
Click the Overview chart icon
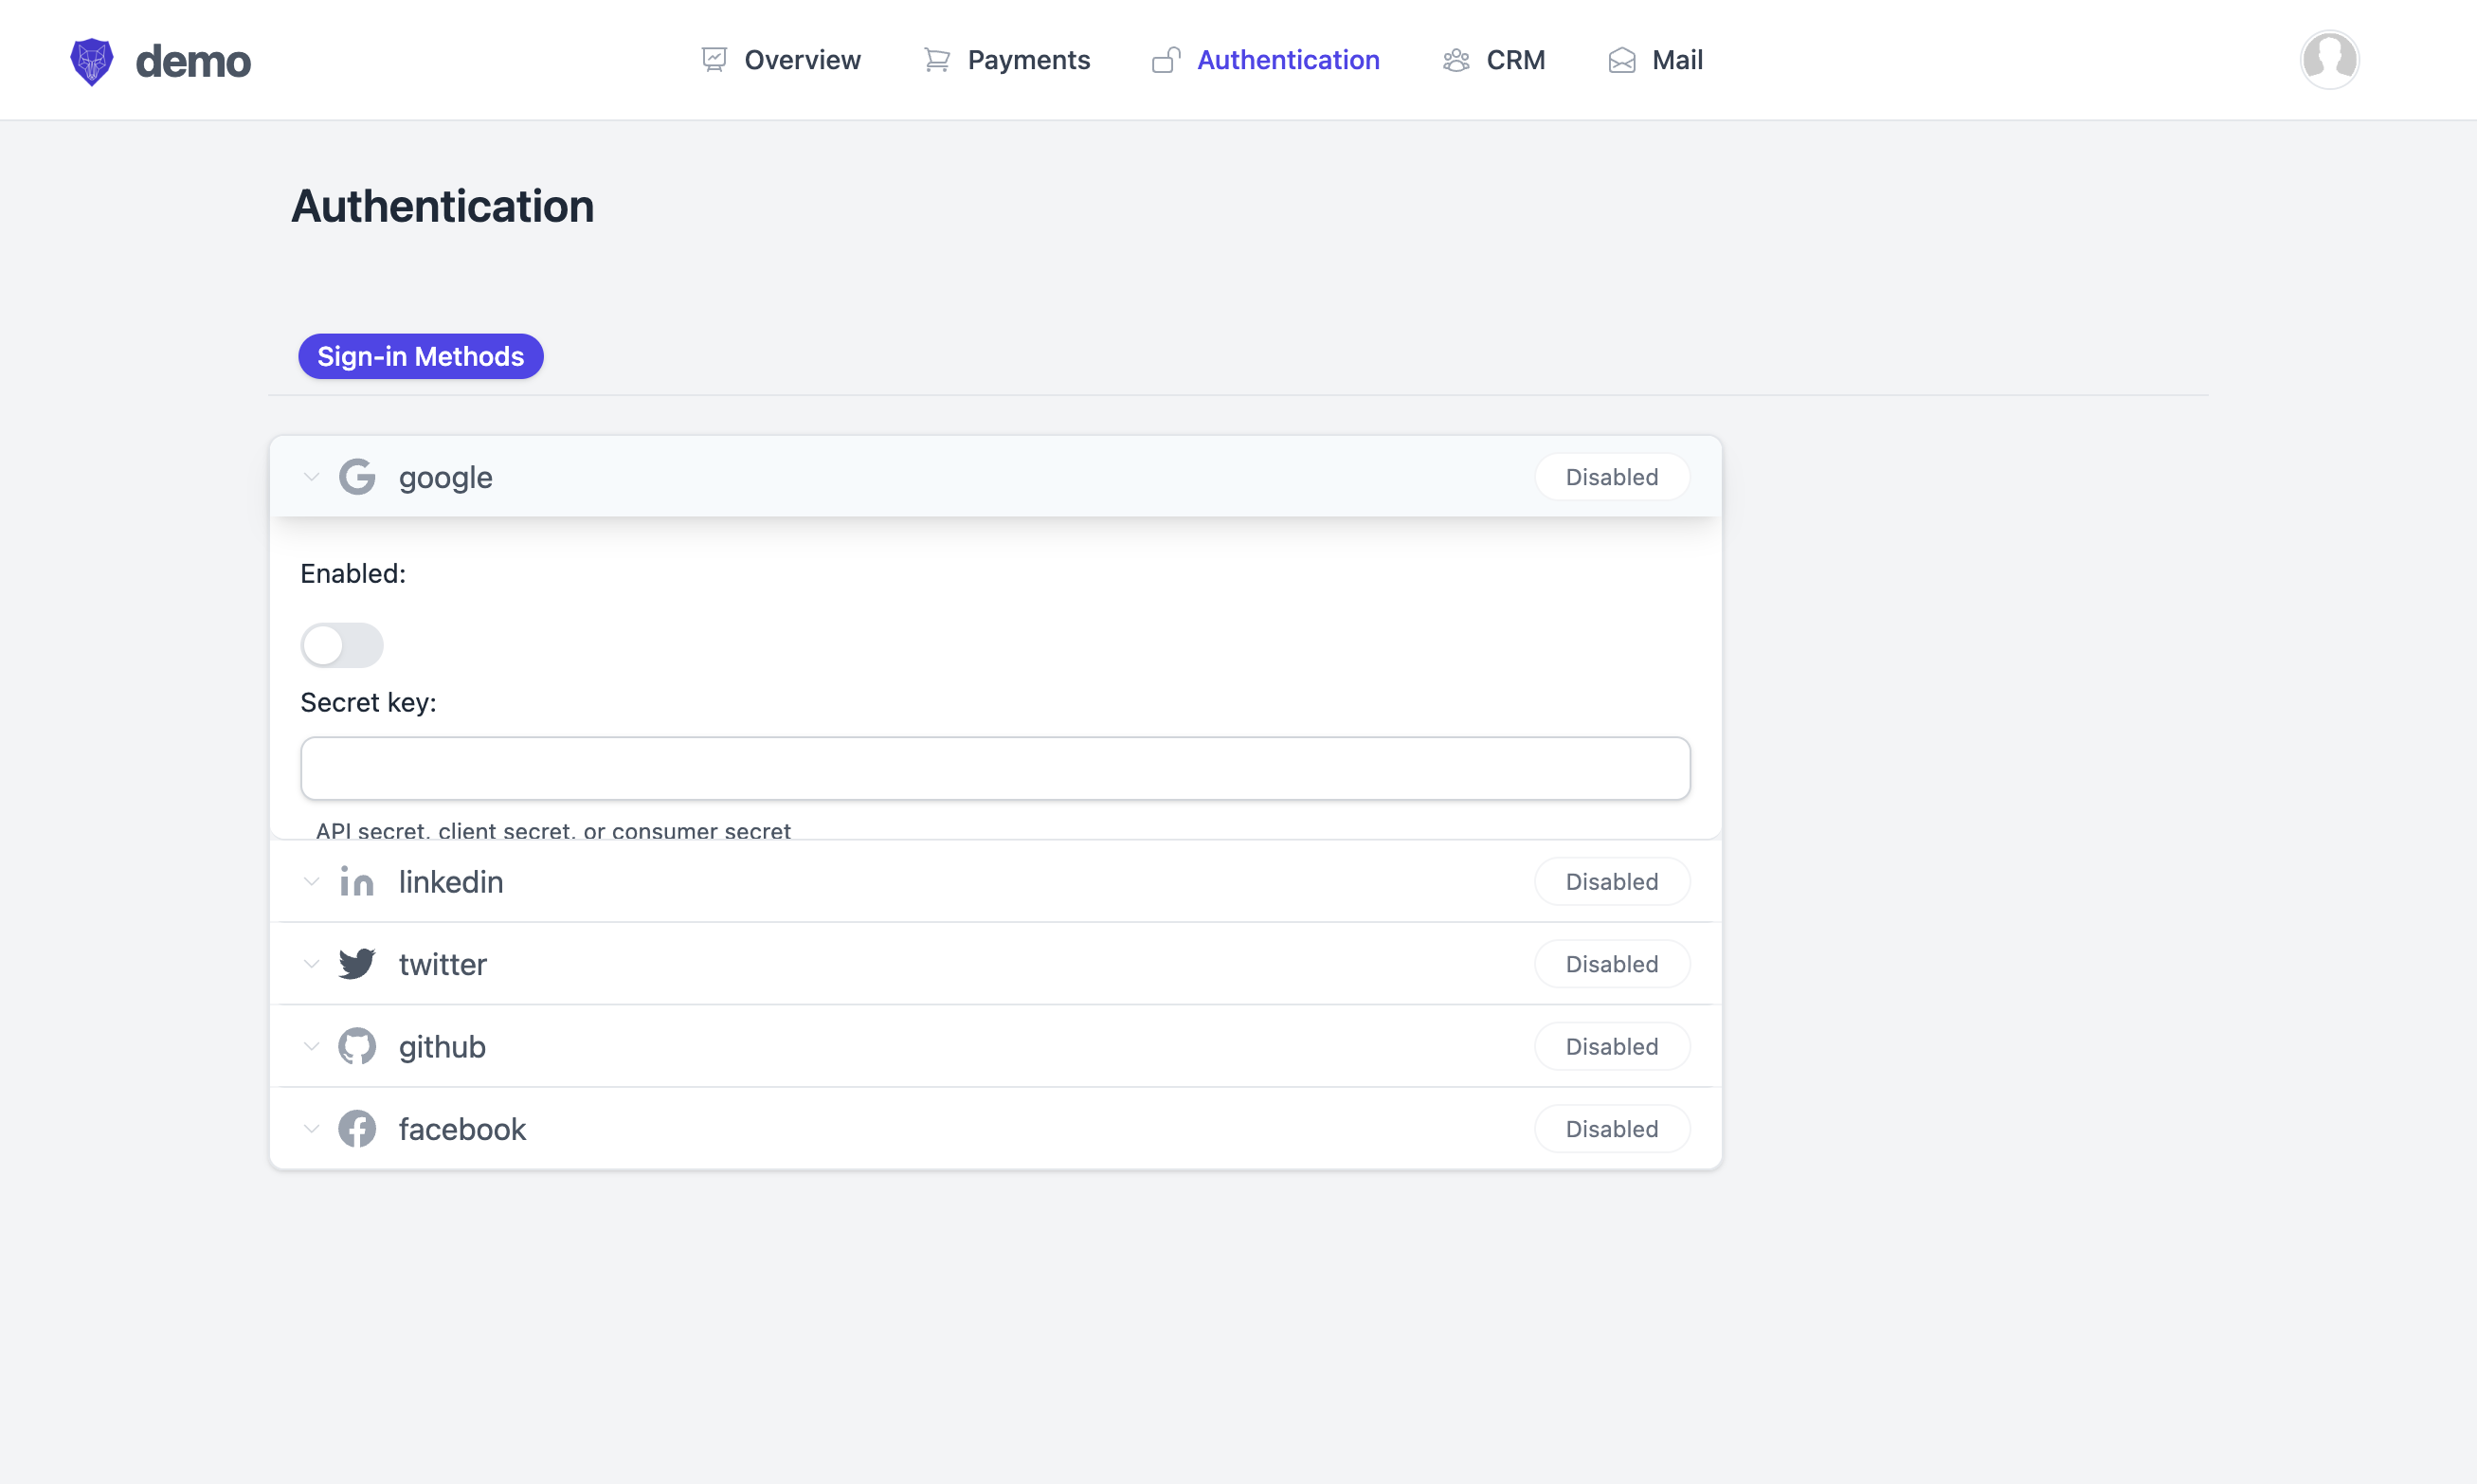click(714, 60)
